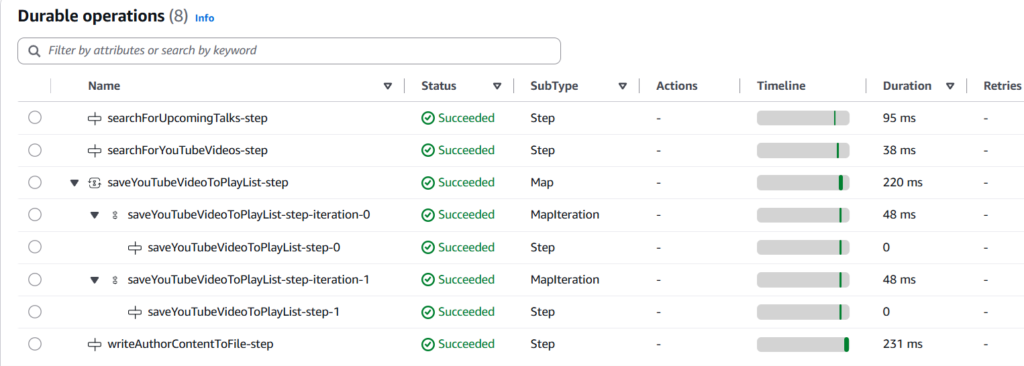Select radio button for searchForUpcomingTalks-step row
Image resolution: width=1024 pixels, height=366 pixels.
(x=35, y=118)
